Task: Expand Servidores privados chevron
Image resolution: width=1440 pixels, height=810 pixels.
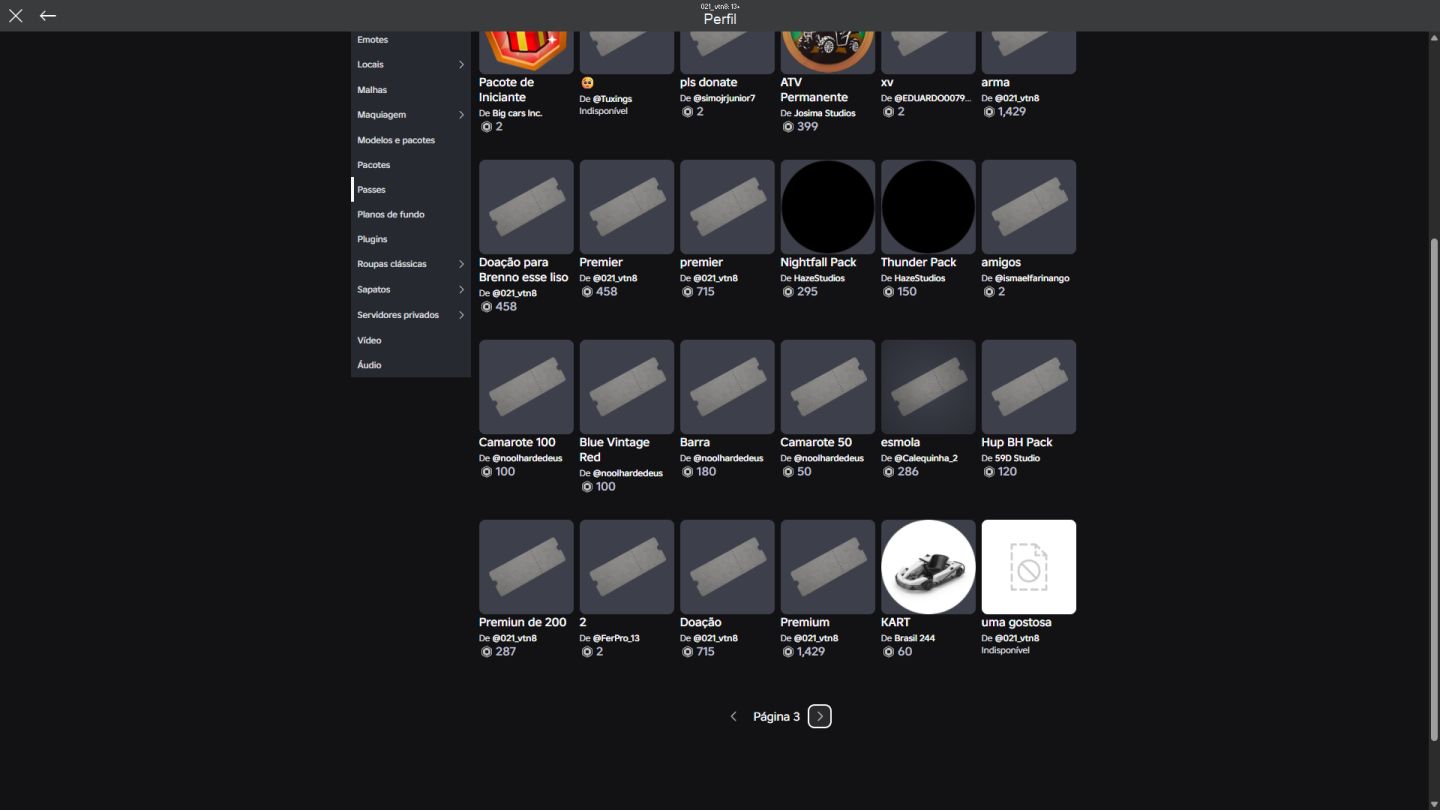Action: 461,315
